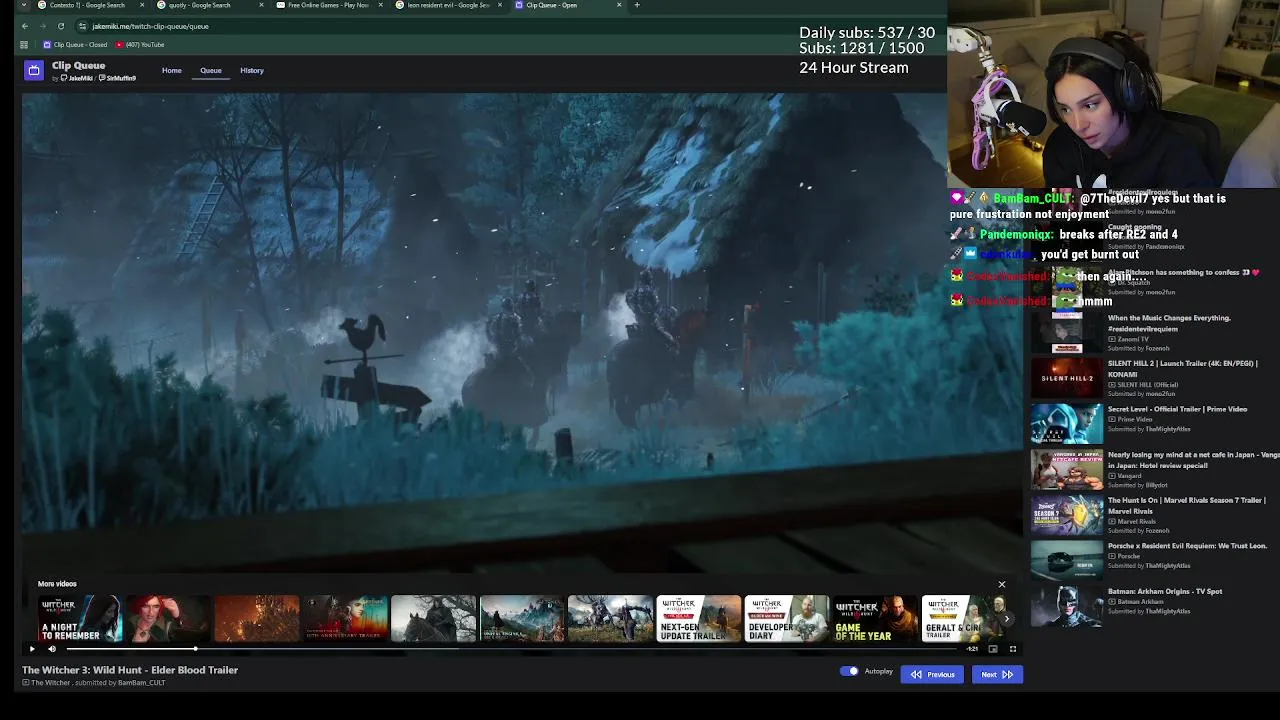Click site info icon in address bar
This screenshot has height=720, width=1280.
pyautogui.click(x=82, y=26)
